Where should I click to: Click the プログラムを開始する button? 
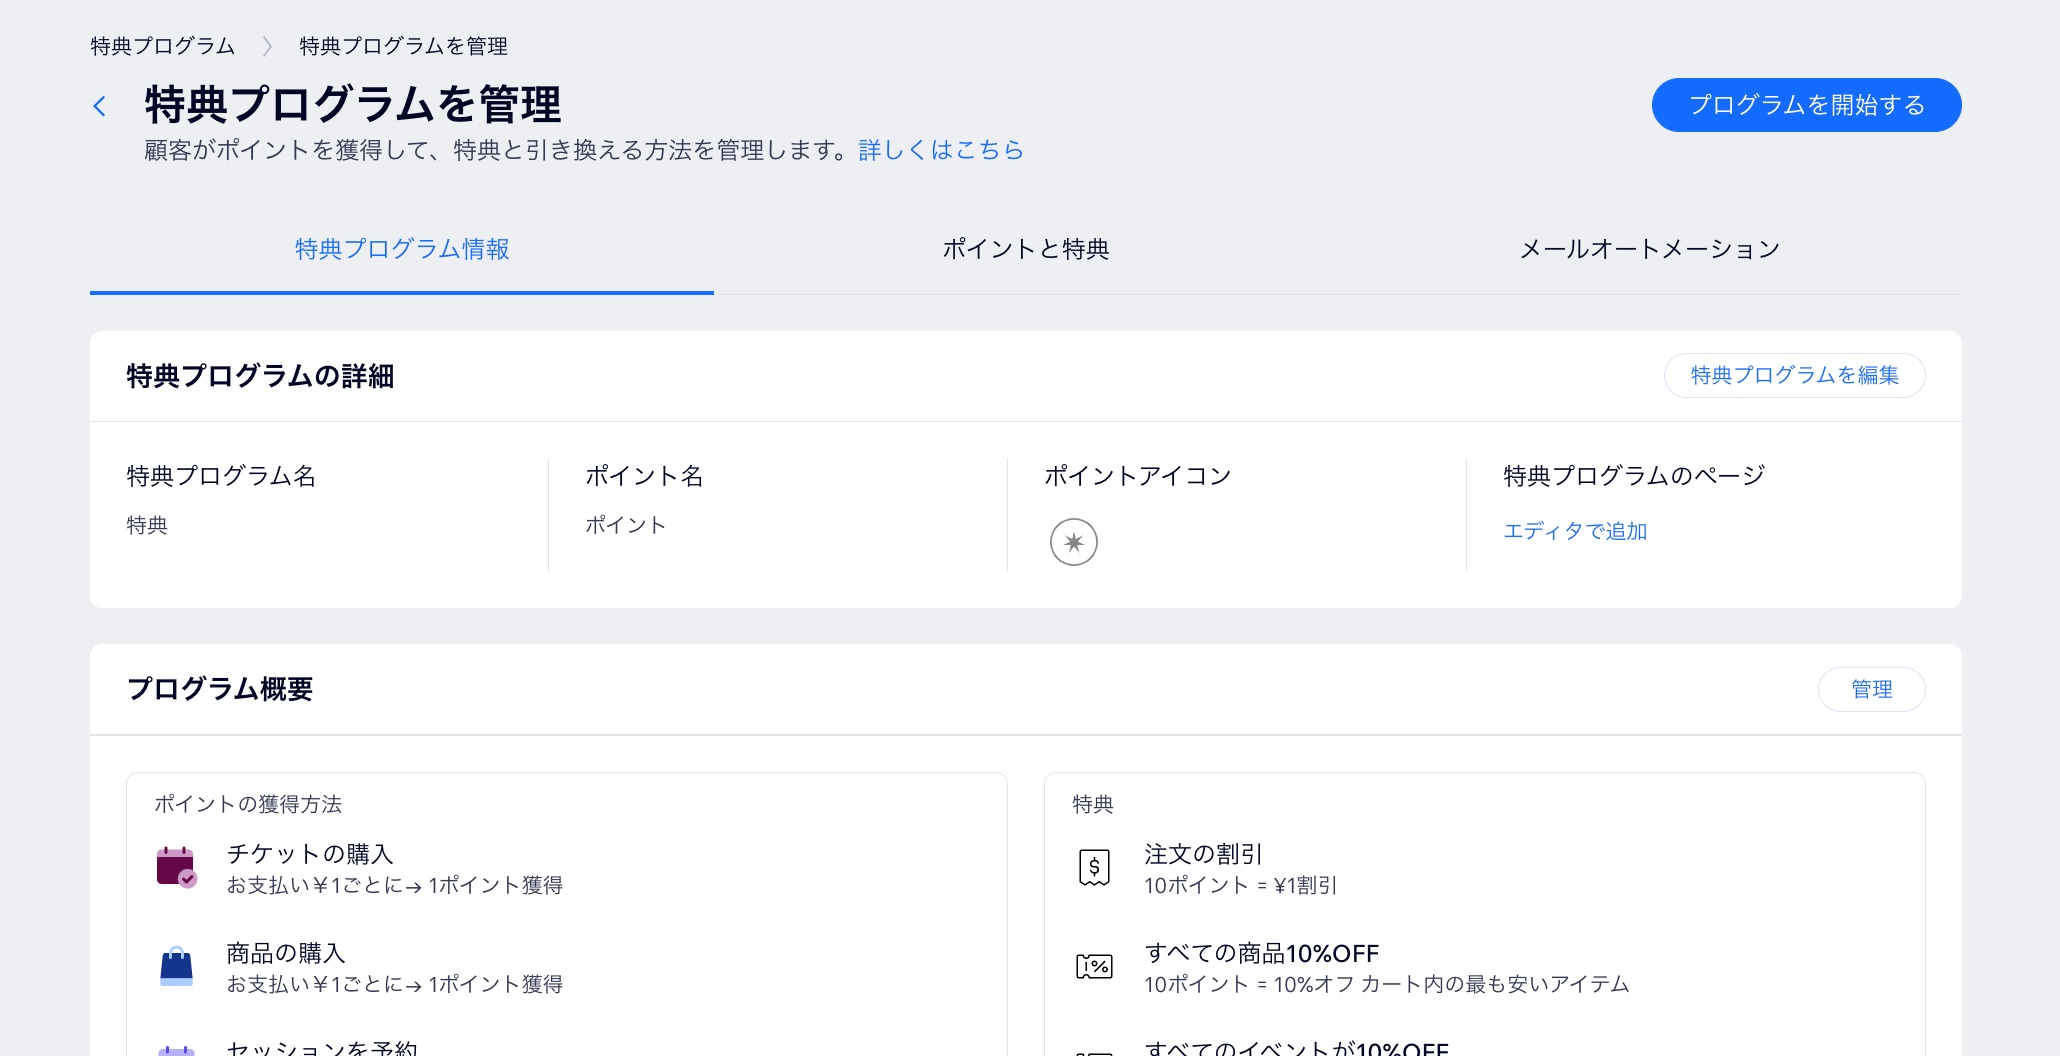click(1806, 105)
